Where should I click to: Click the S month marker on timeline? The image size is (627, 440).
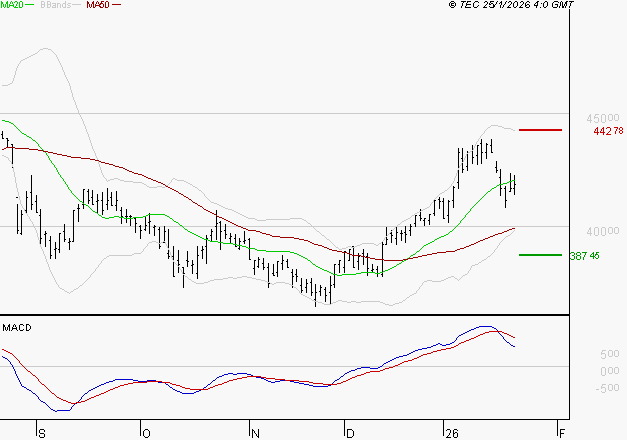click(x=41, y=433)
